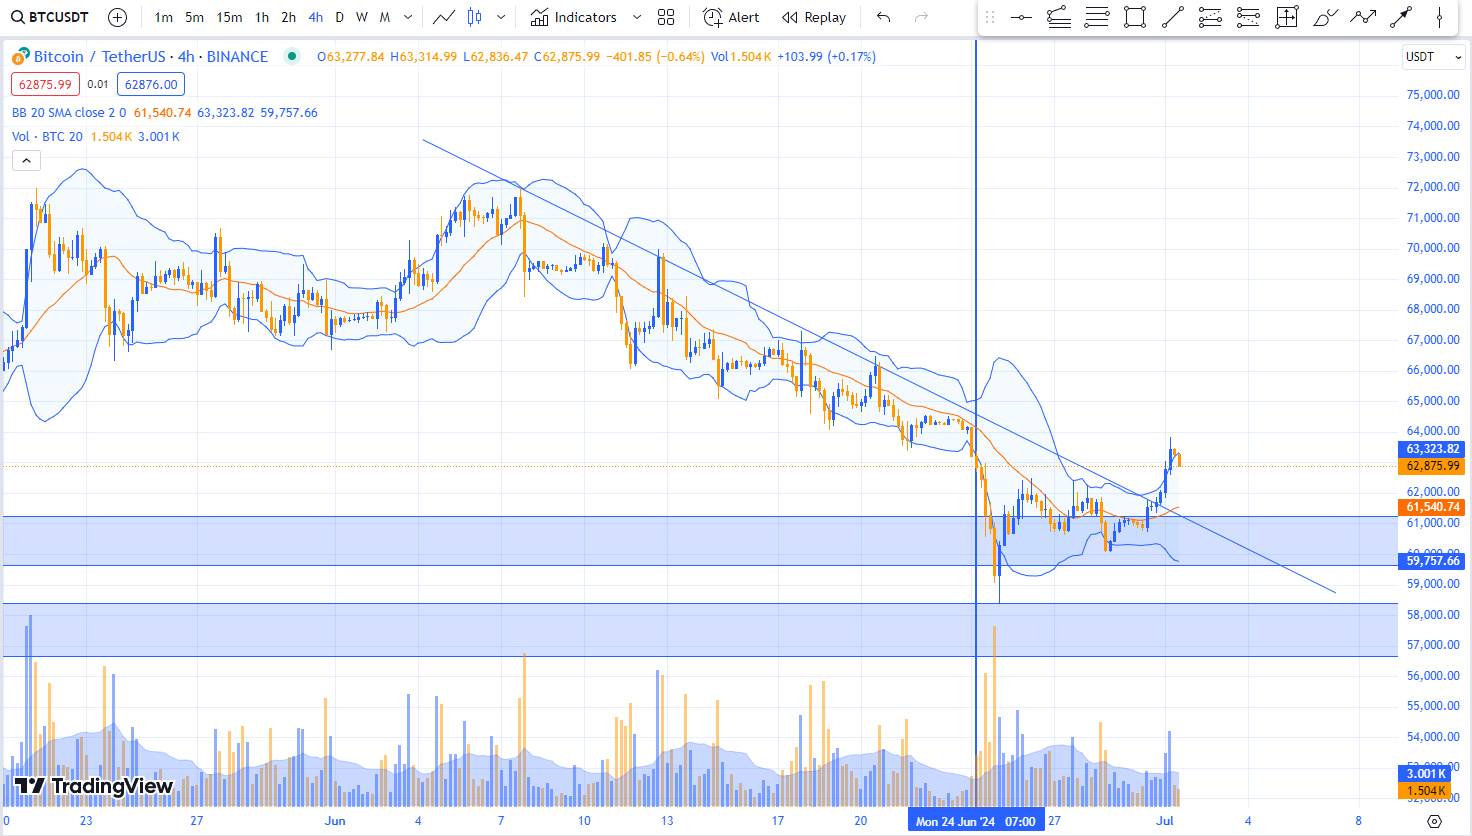The height and width of the screenshot is (836, 1472).
Task: Click the green market status dot
Action: [x=291, y=57]
